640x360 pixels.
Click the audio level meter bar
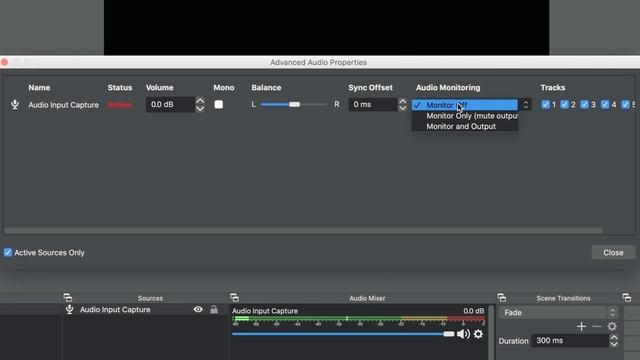(359, 318)
